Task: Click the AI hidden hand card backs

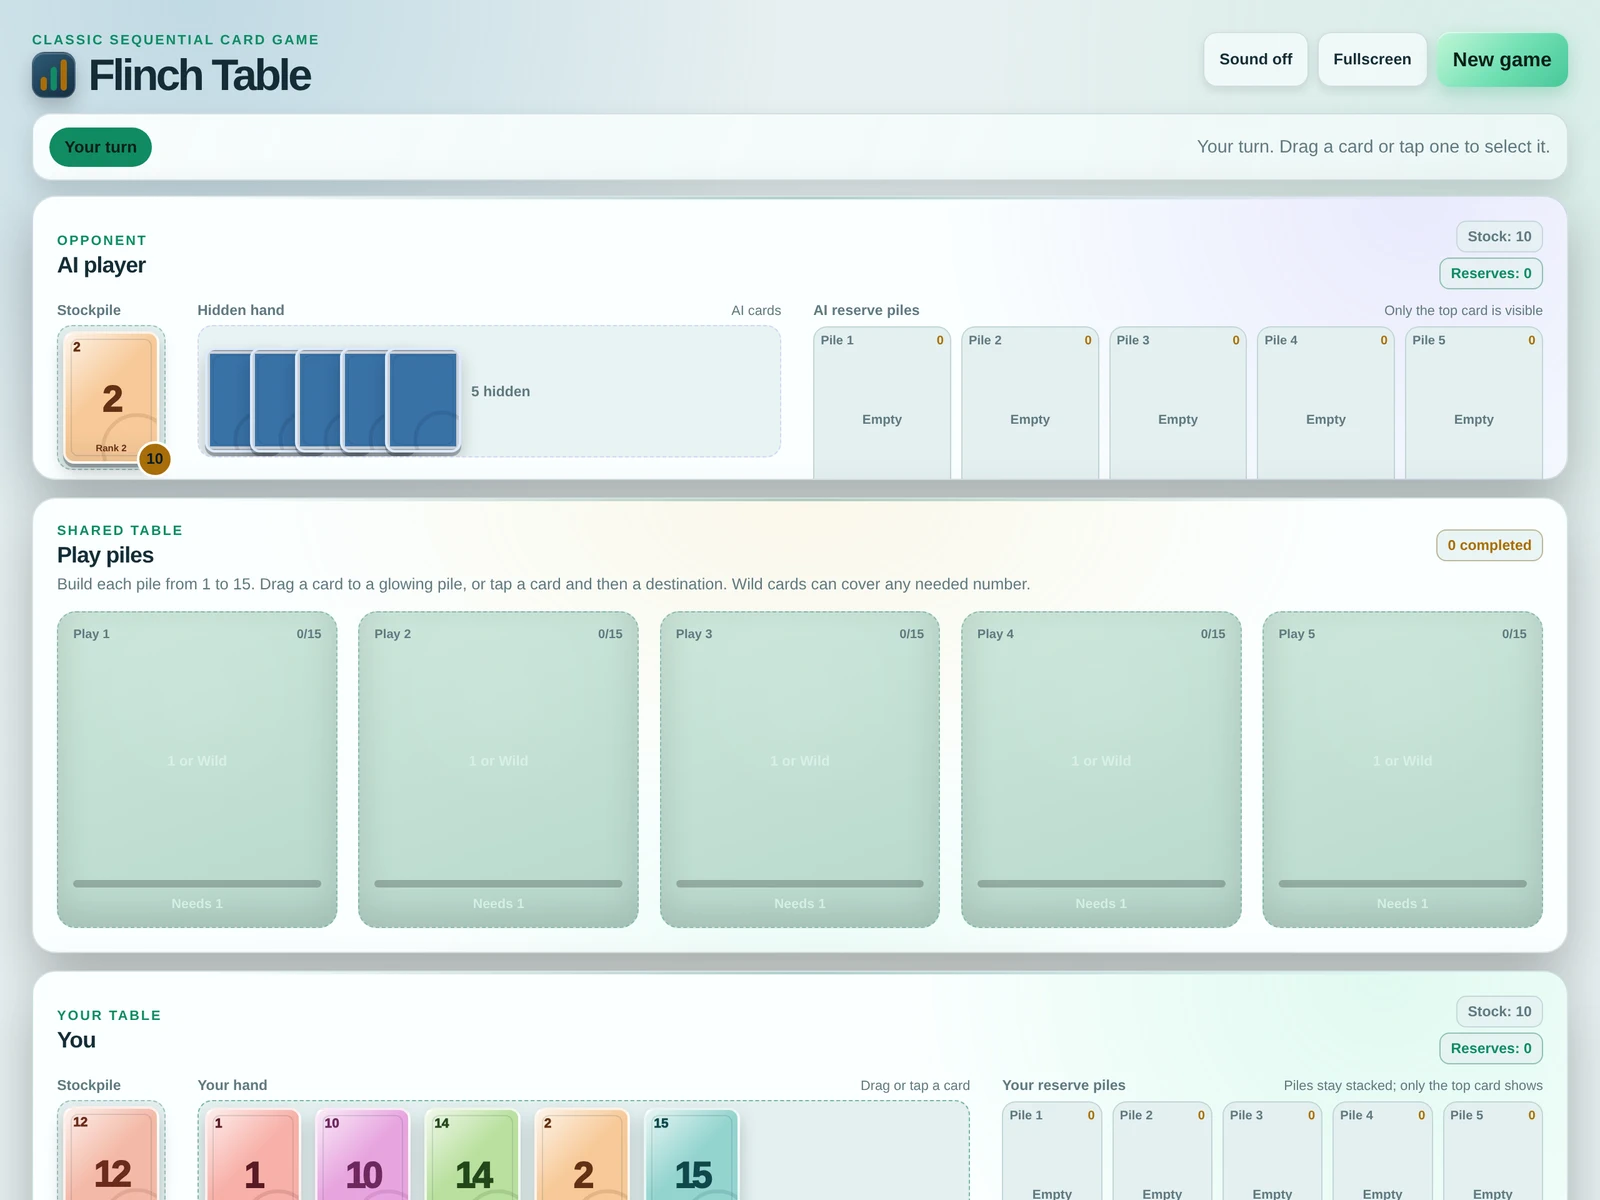Action: 333,400
